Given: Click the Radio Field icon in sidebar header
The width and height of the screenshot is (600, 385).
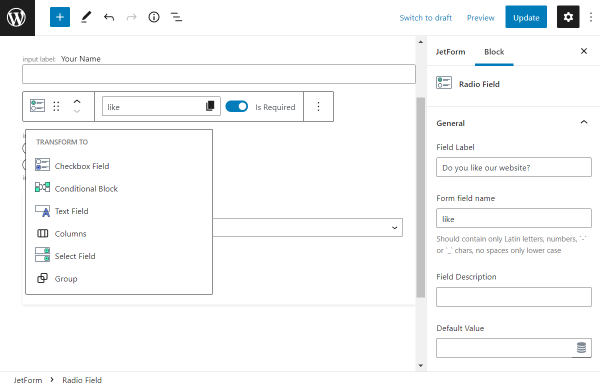Looking at the screenshot, I should tap(444, 83).
